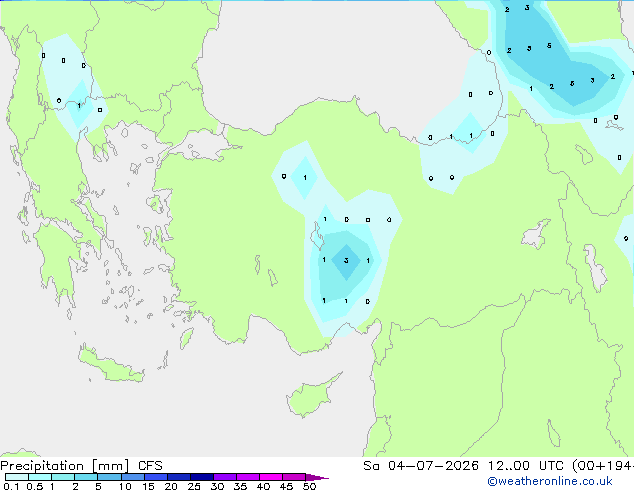634x490 pixels.
Task: Click the 'Precipitation [mm] CFS' legend title
Action: point(81,466)
